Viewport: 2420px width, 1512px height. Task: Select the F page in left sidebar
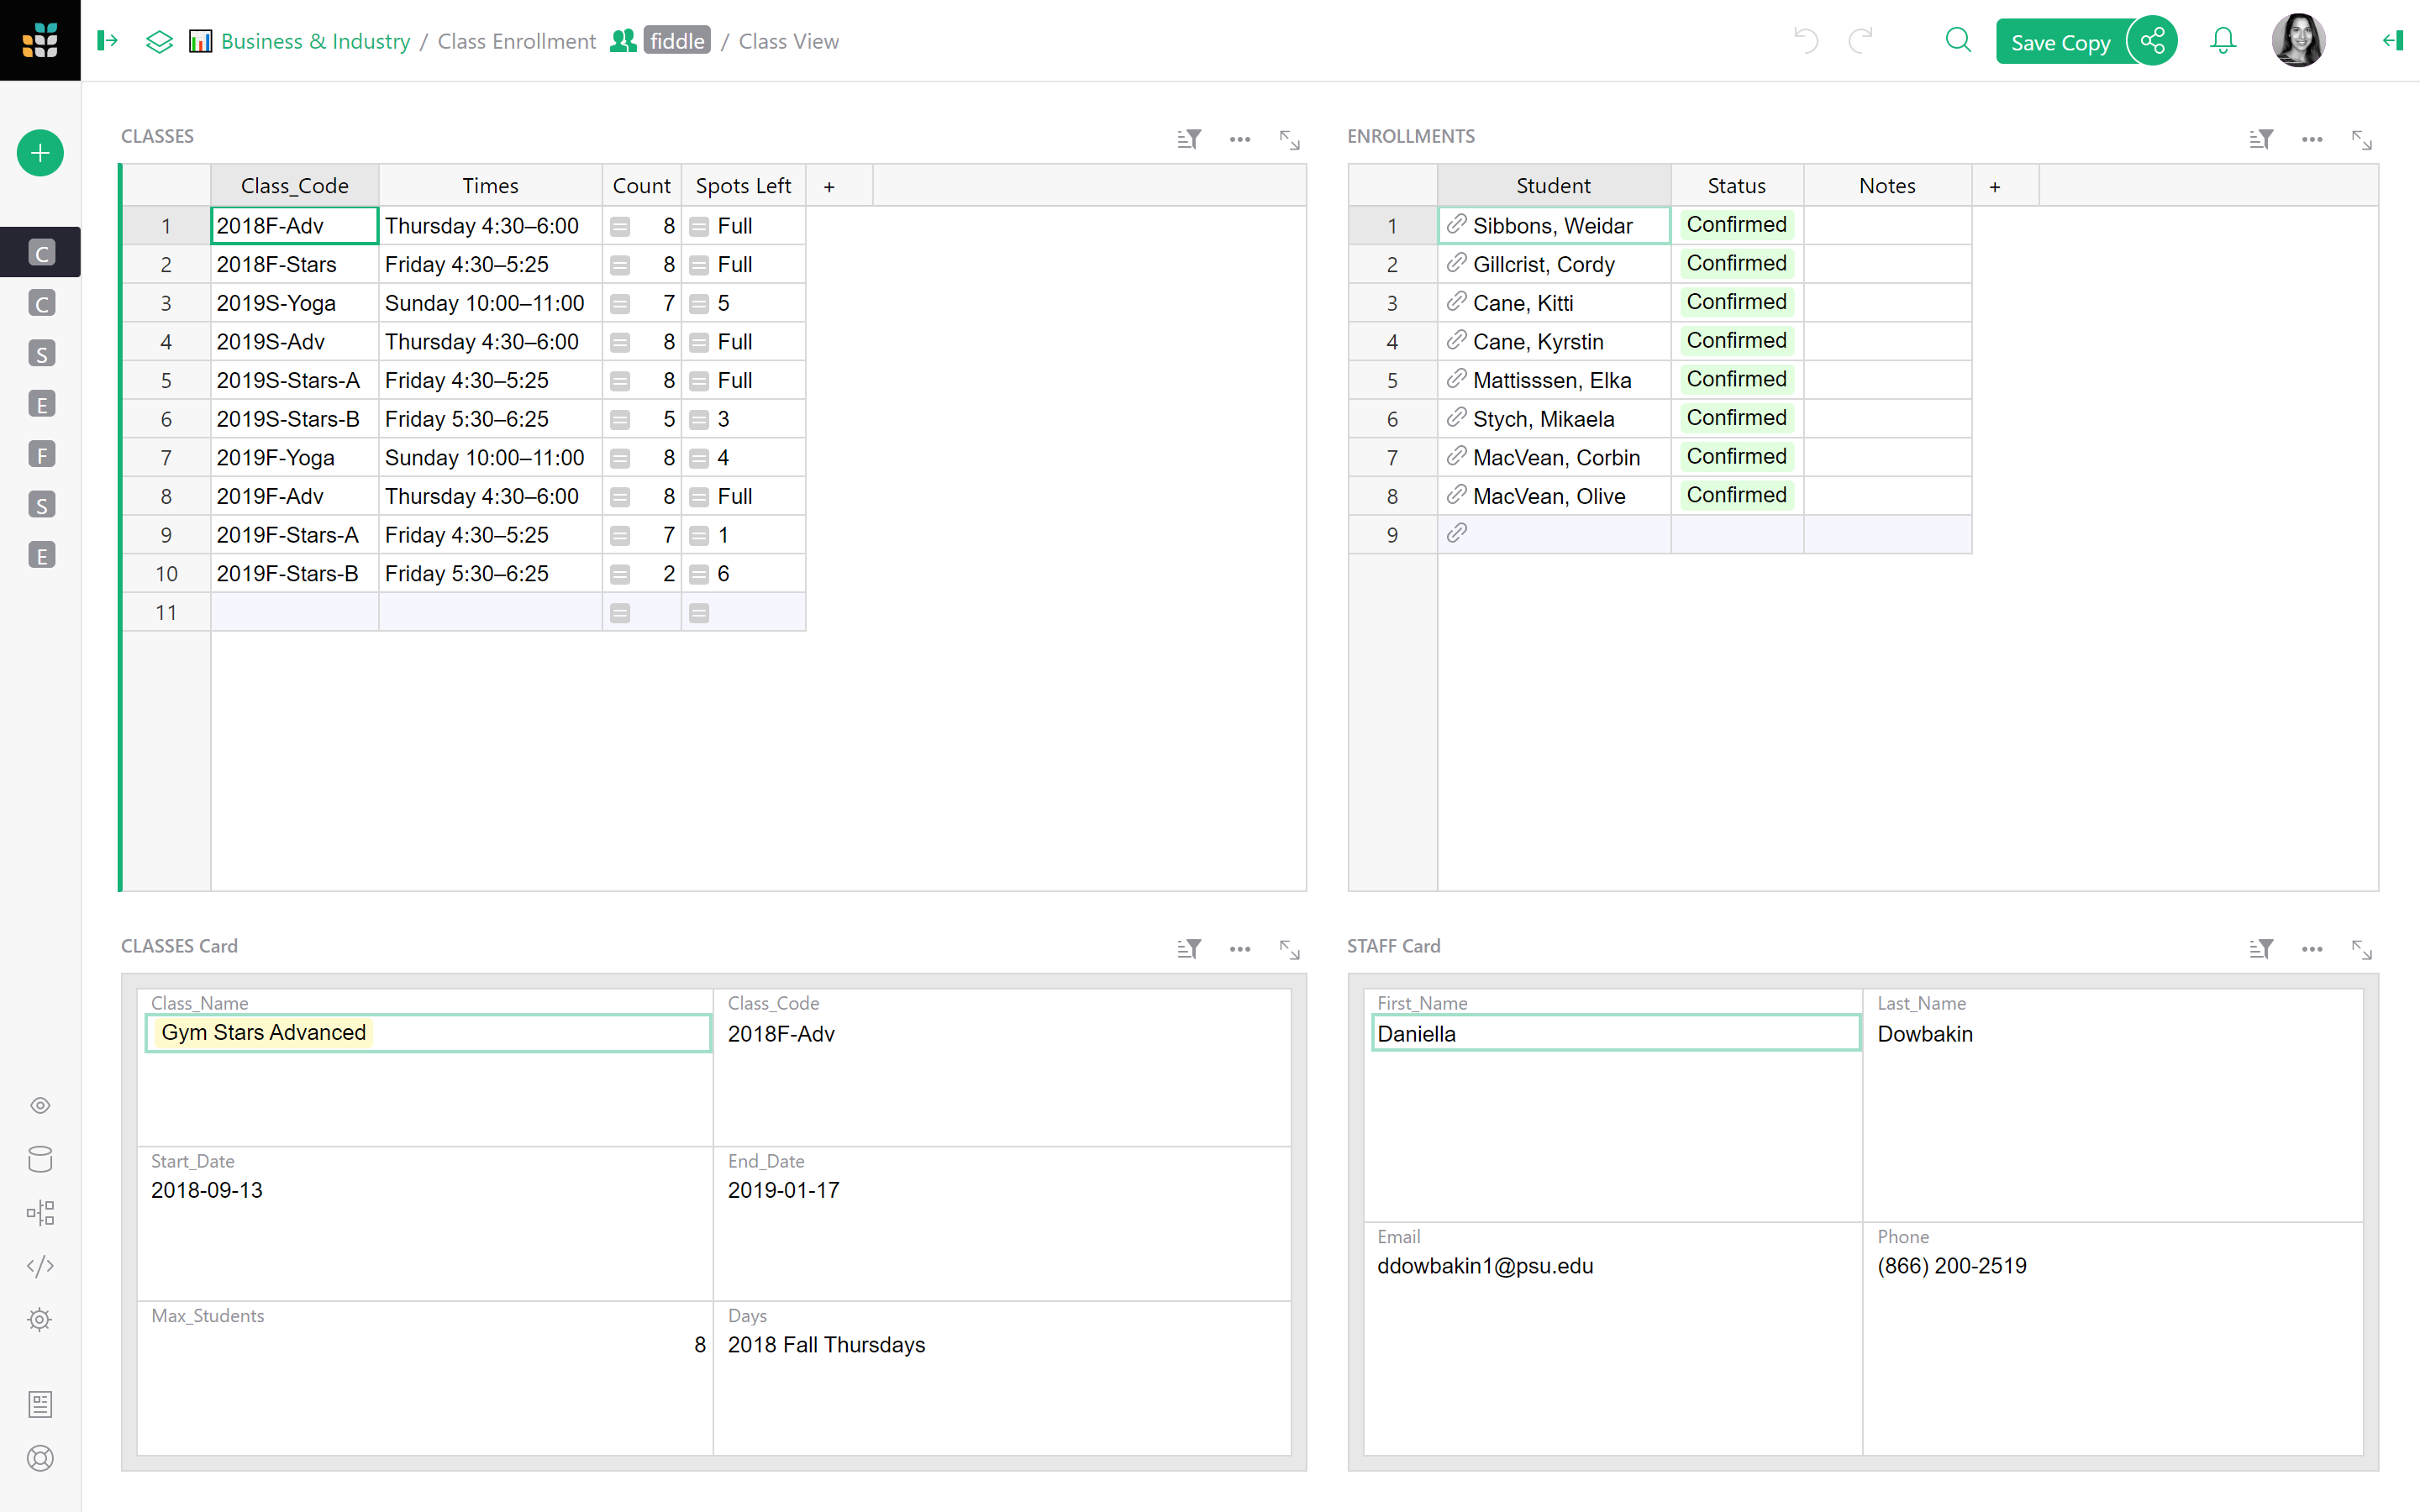click(x=41, y=455)
